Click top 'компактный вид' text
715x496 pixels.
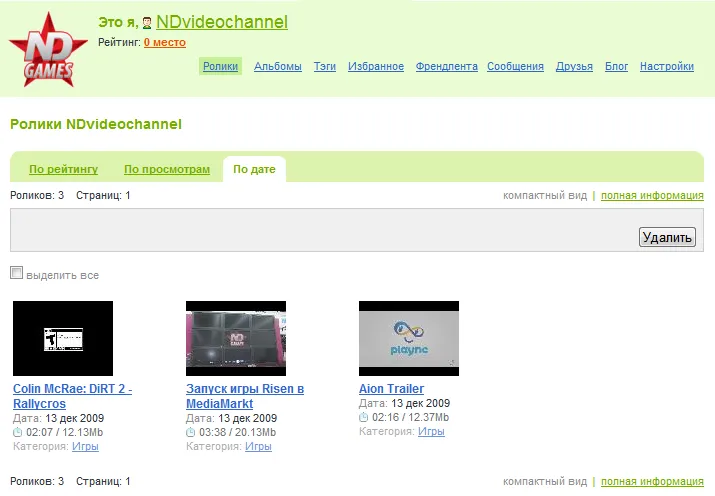point(545,196)
